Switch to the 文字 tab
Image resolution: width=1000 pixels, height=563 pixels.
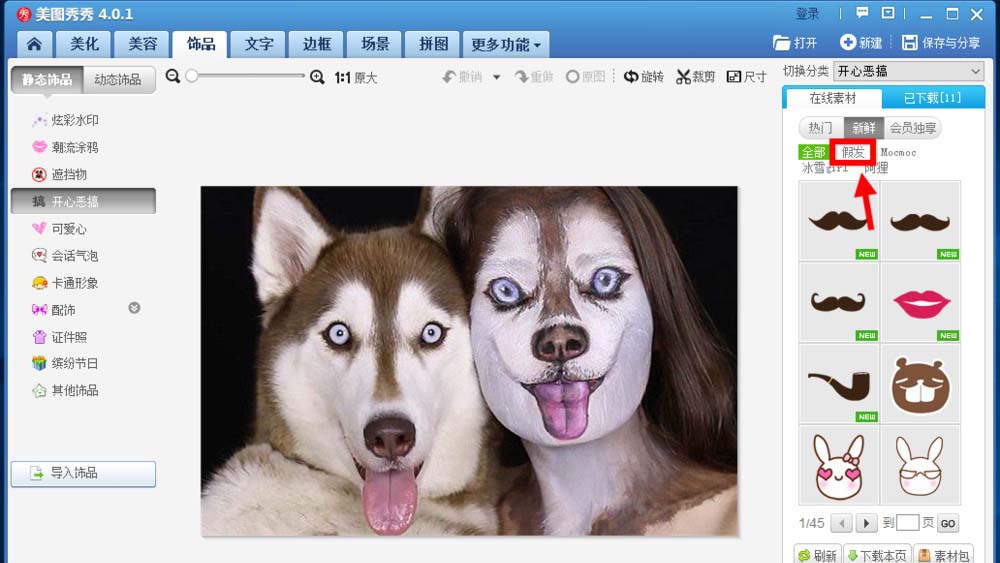click(x=259, y=44)
